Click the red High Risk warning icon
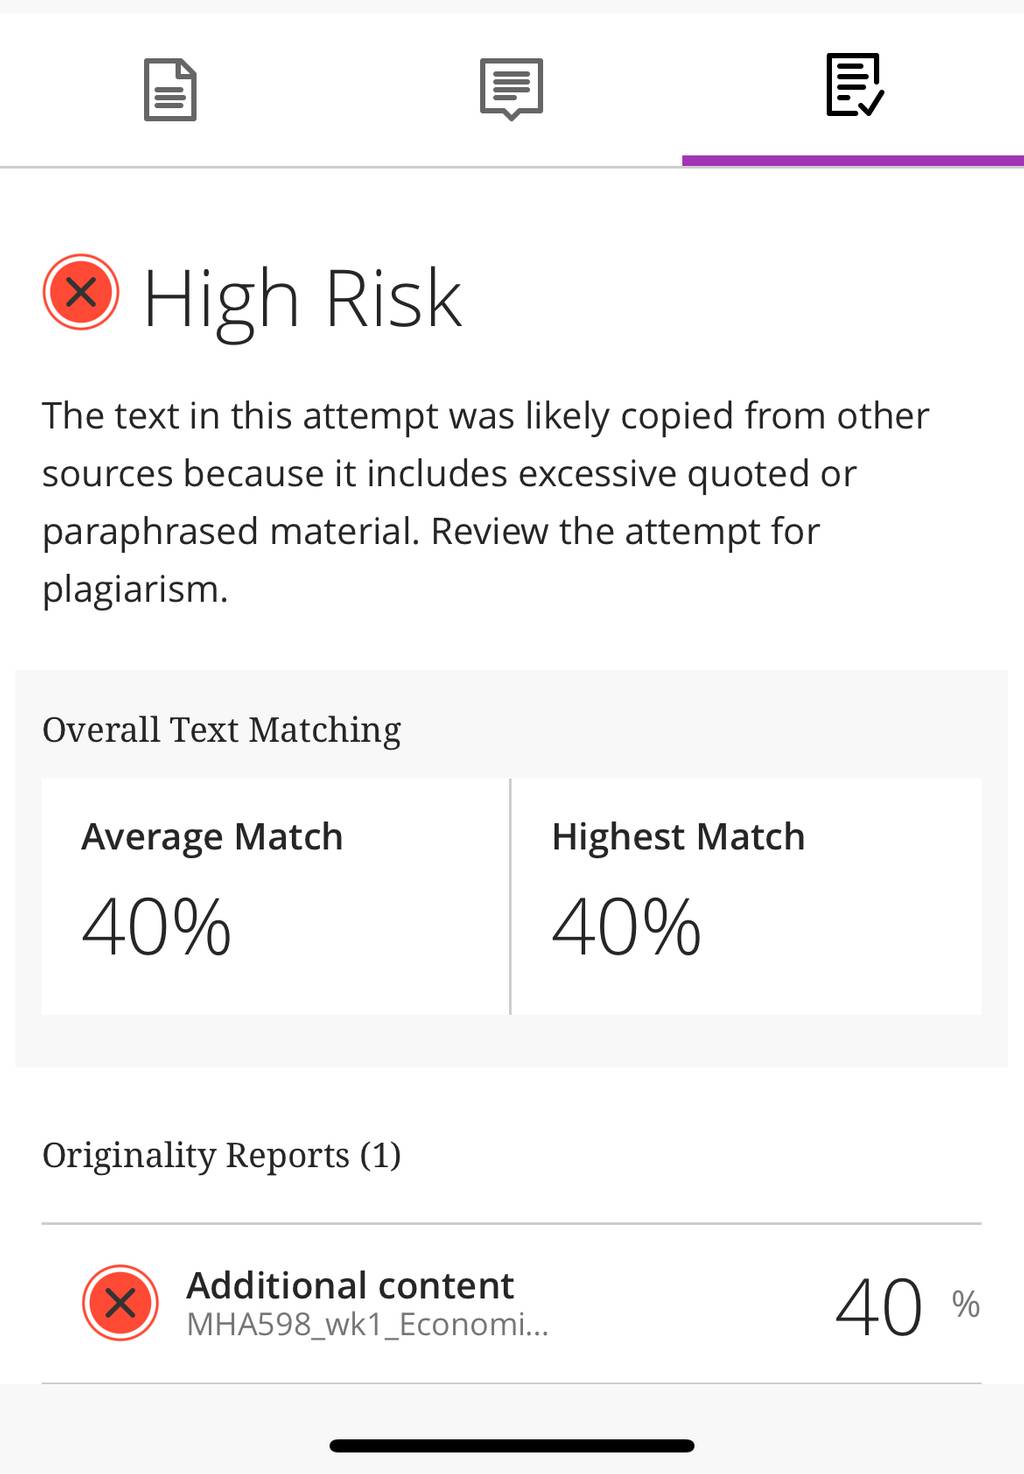The height and width of the screenshot is (1474, 1024). click(x=81, y=293)
